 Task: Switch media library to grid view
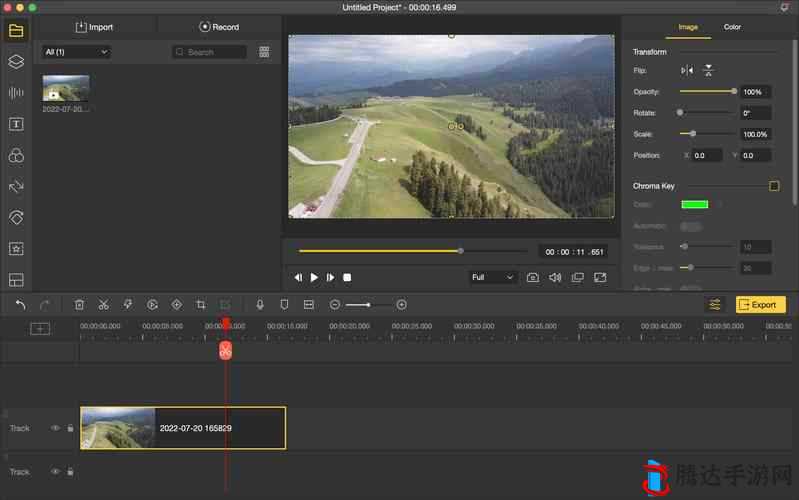tap(264, 52)
